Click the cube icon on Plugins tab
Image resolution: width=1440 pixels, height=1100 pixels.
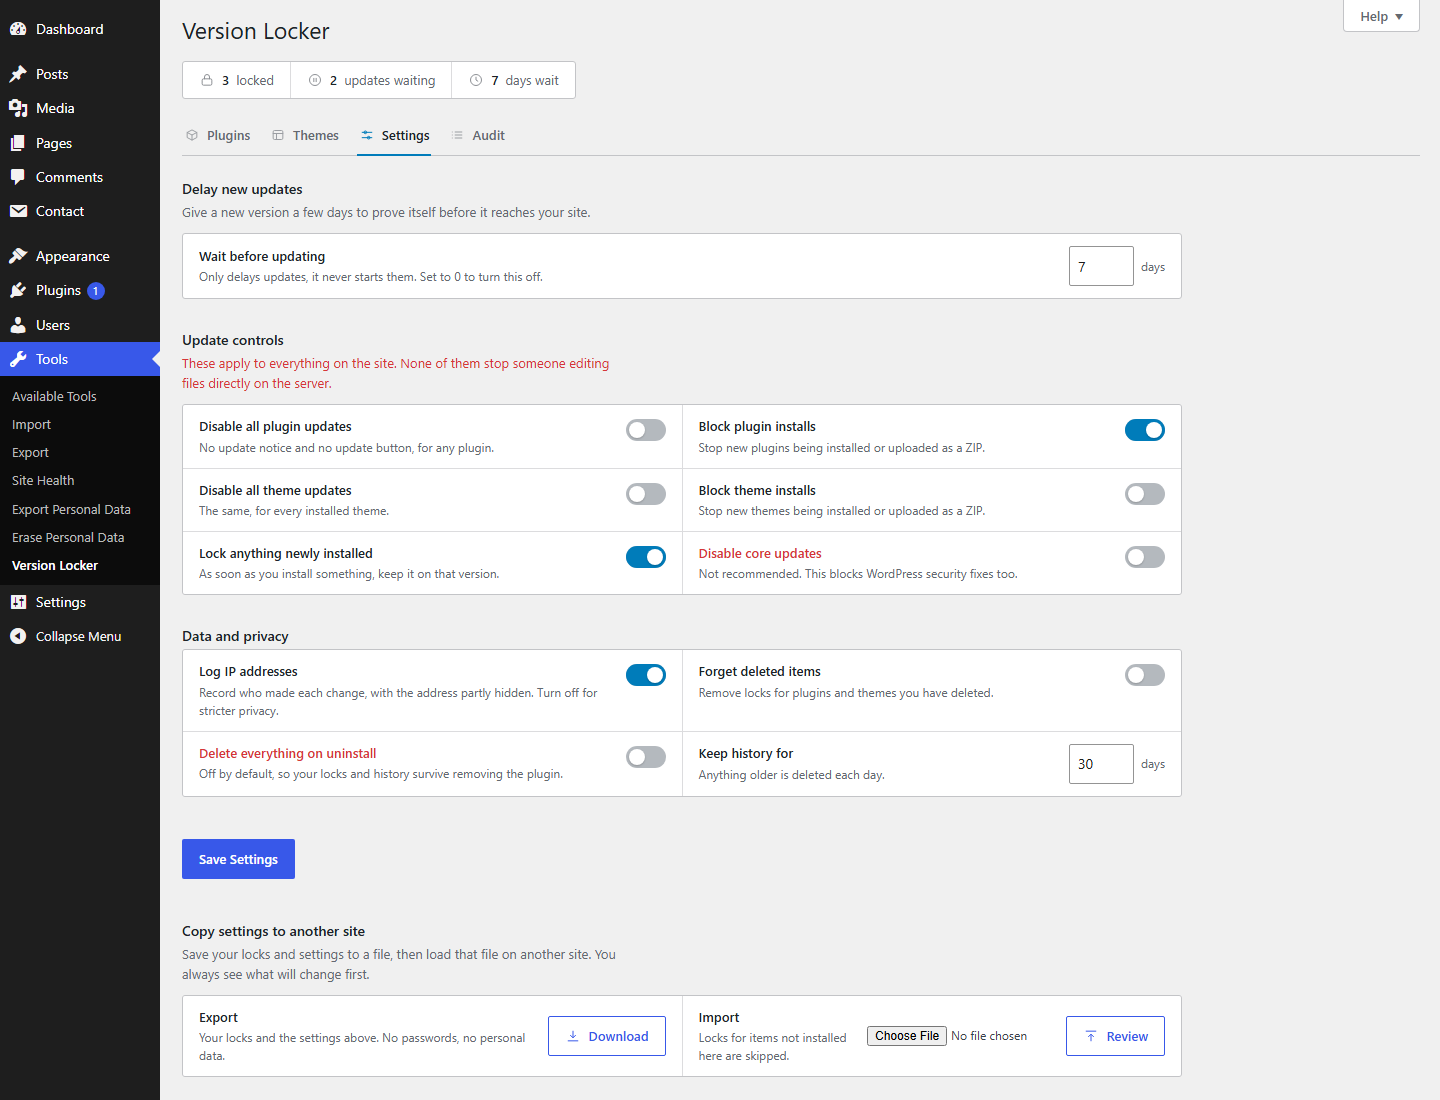192,135
